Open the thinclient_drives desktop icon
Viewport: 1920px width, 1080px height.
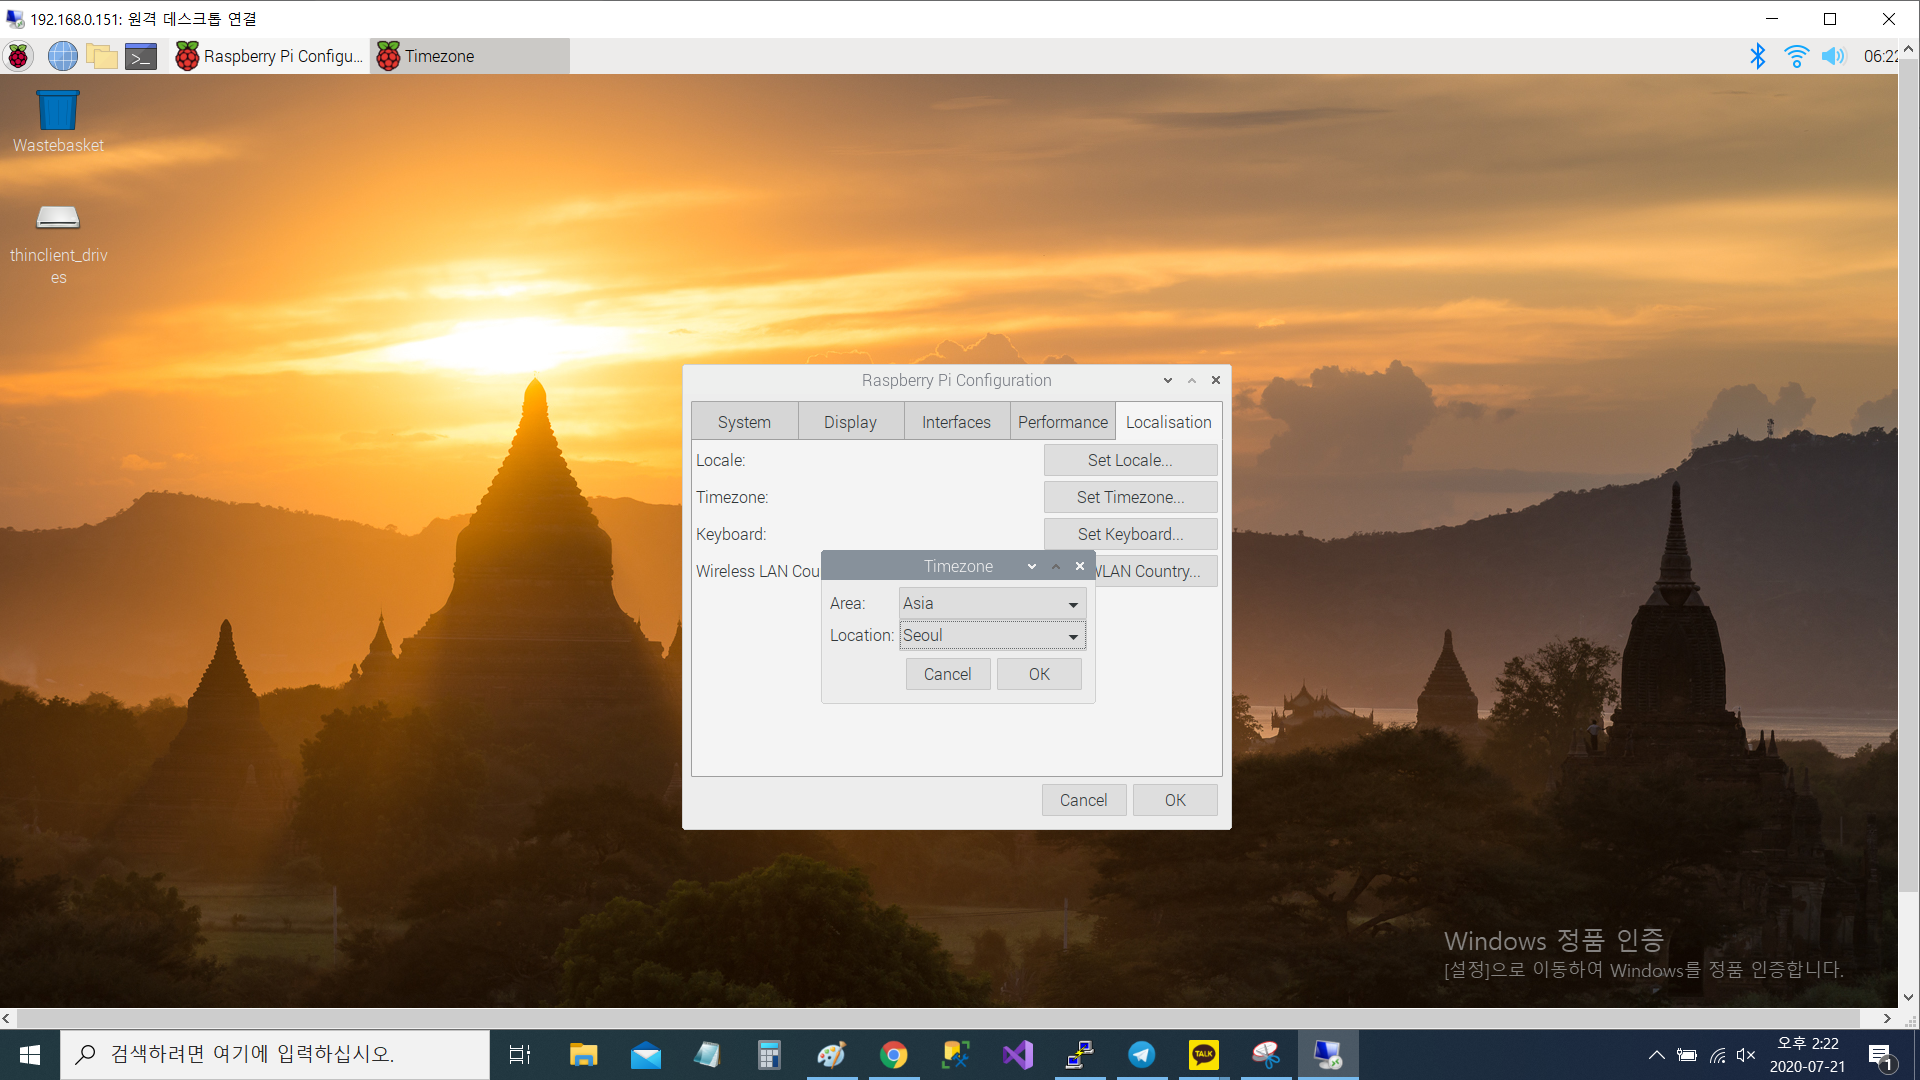pyautogui.click(x=58, y=217)
